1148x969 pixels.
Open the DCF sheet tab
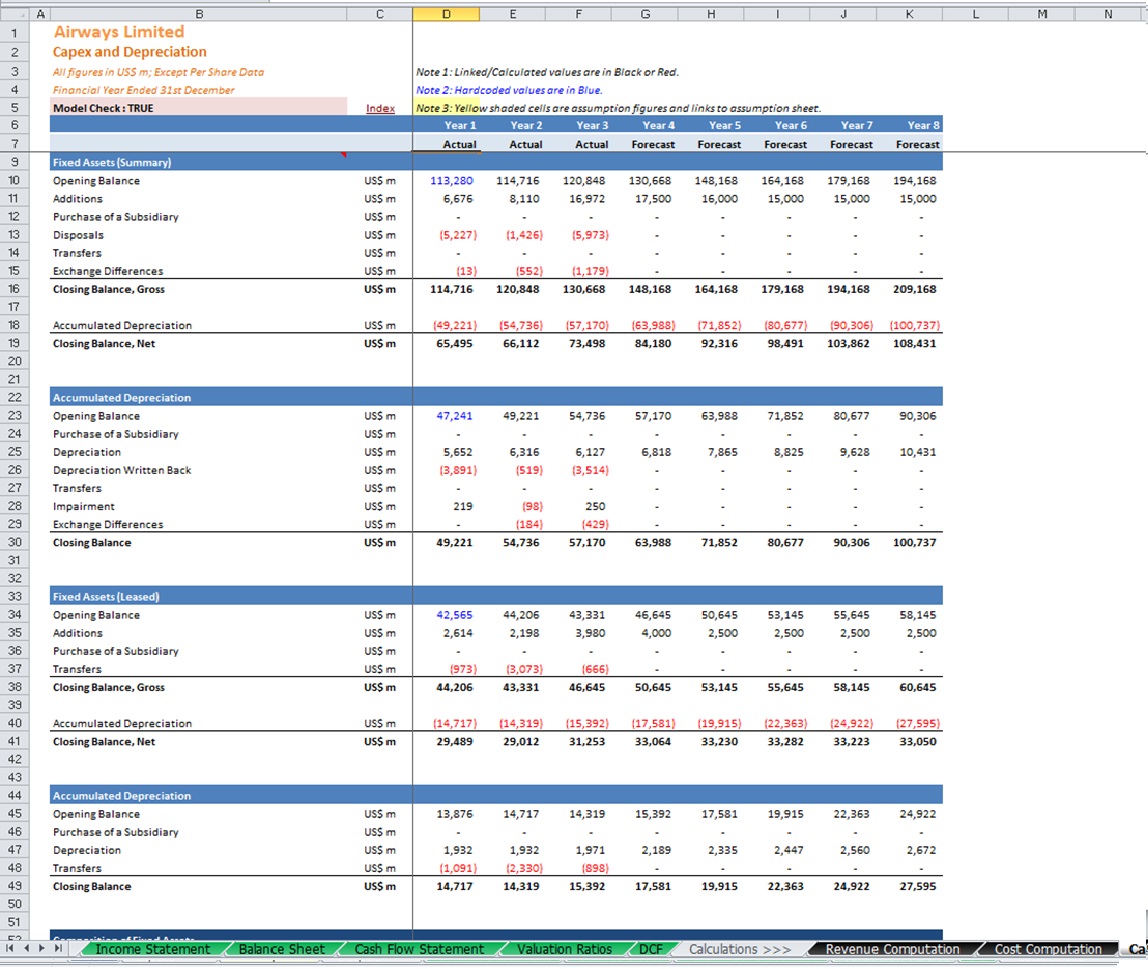(x=650, y=949)
